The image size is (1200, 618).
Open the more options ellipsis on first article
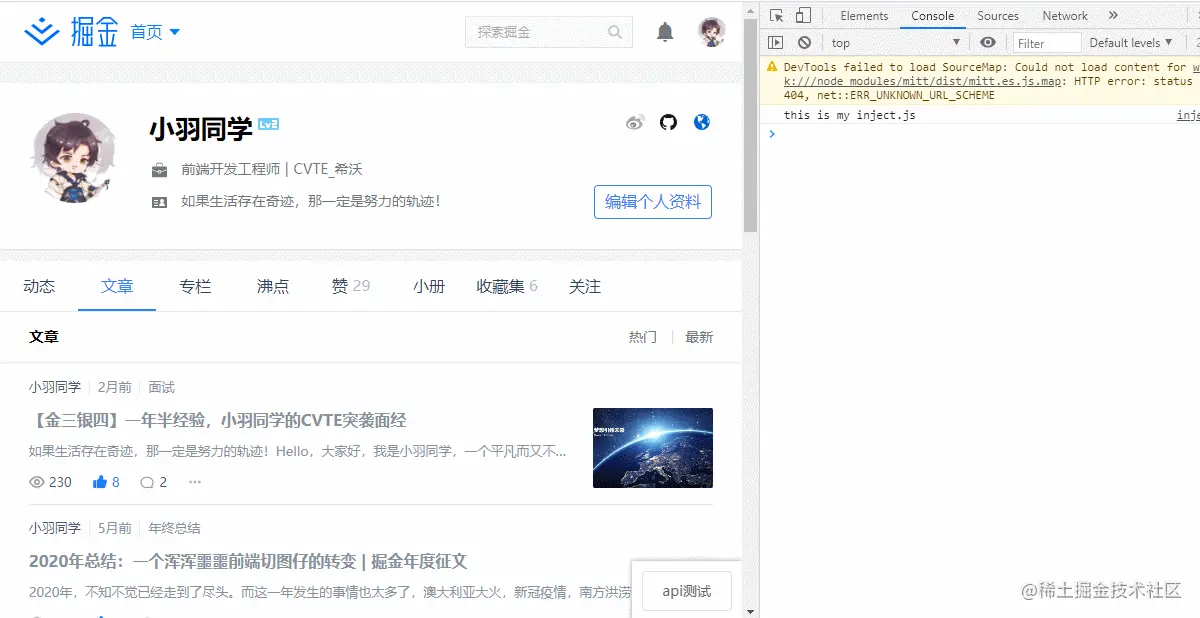tap(195, 482)
